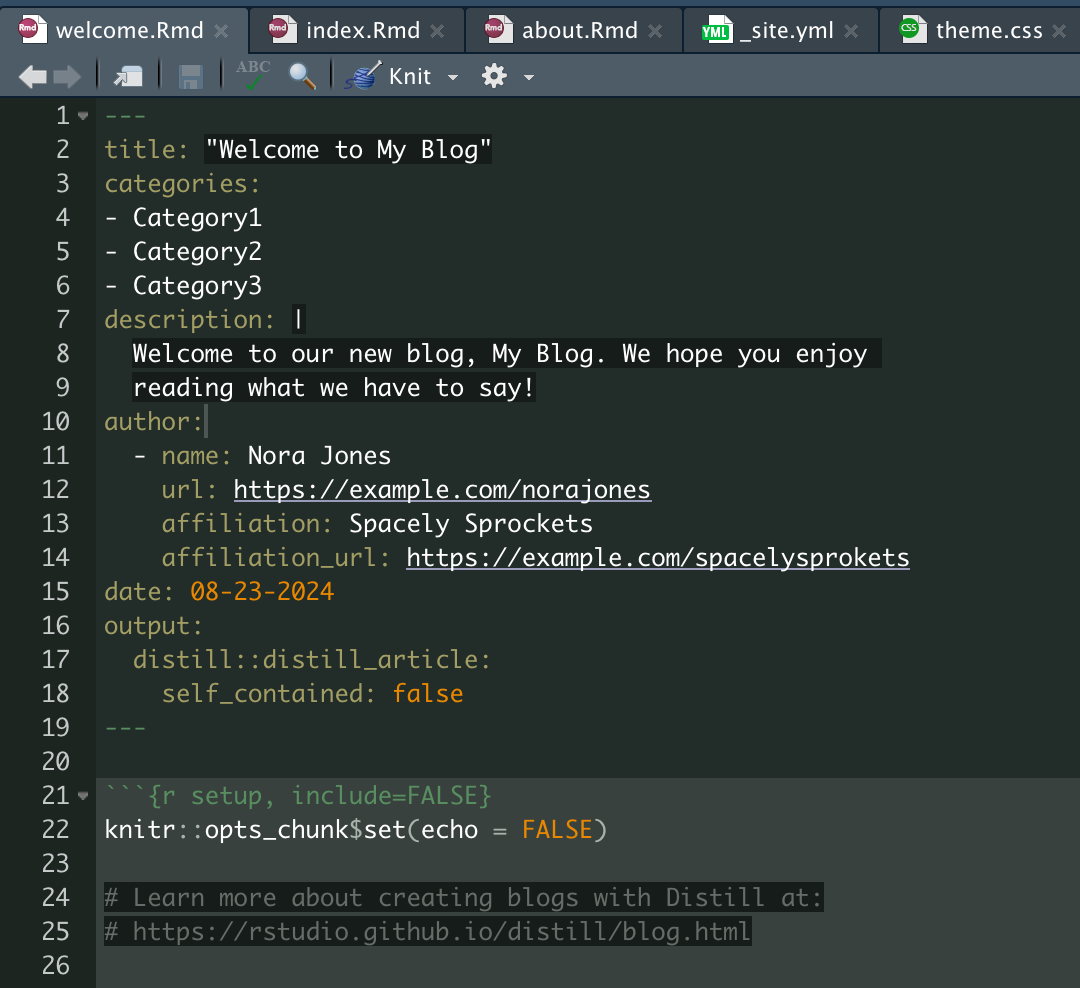The width and height of the screenshot is (1080, 988).
Task: Collapse setup chunk fold arrow at line 21
Action: click(83, 796)
